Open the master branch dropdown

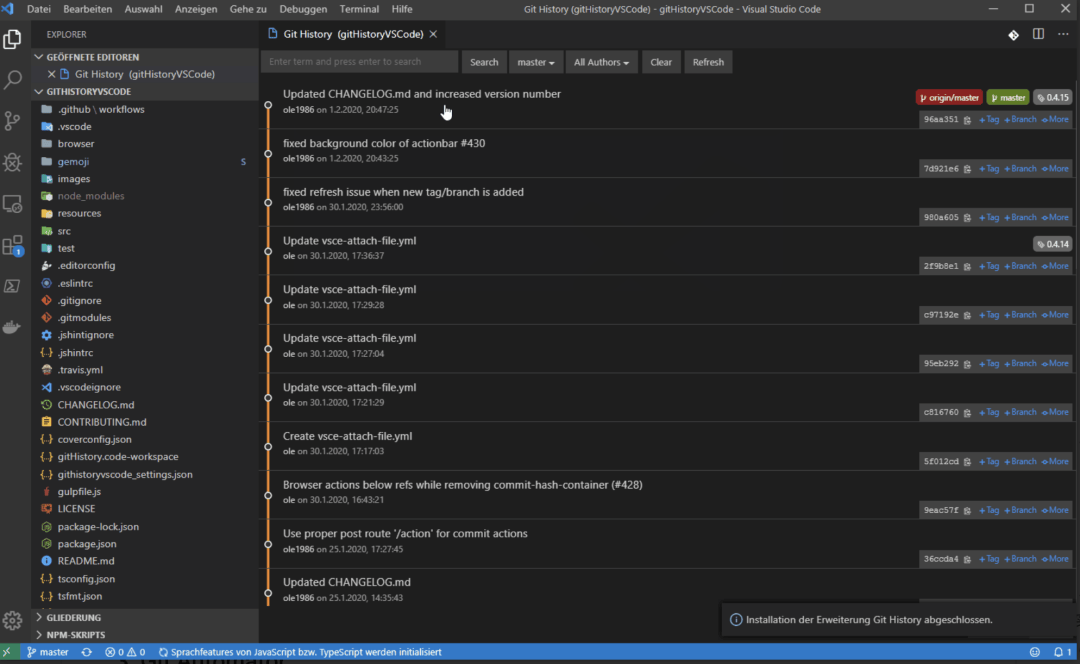click(x=535, y=62)
